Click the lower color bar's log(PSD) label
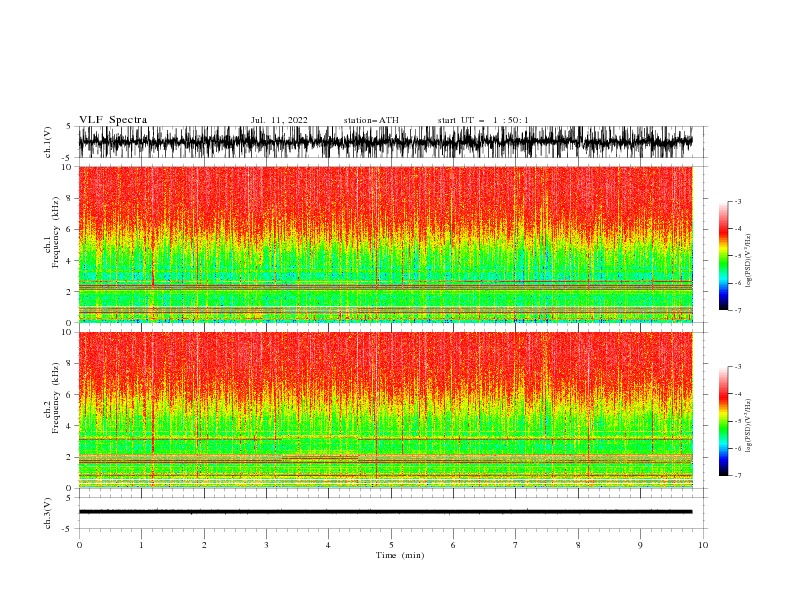Screen dimensions: 792x612 point(749,427)
